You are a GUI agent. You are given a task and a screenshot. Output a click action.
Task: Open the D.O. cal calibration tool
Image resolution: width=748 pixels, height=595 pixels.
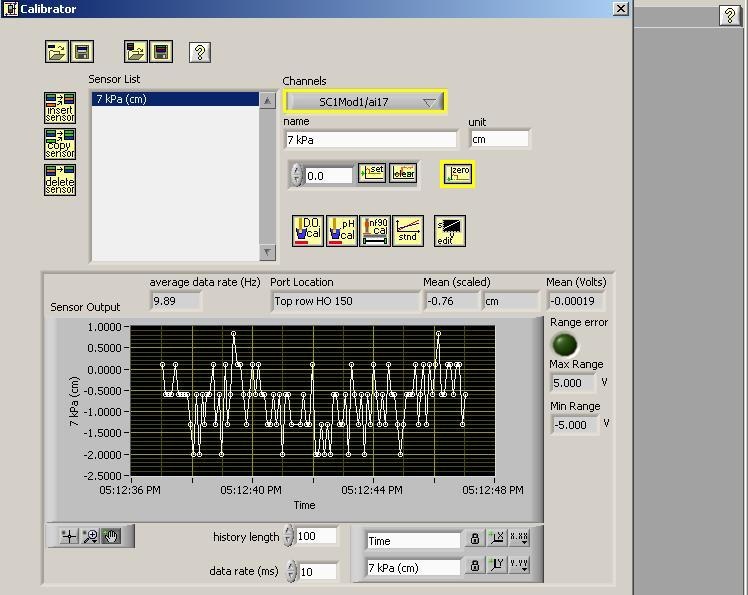pos(308,231)
